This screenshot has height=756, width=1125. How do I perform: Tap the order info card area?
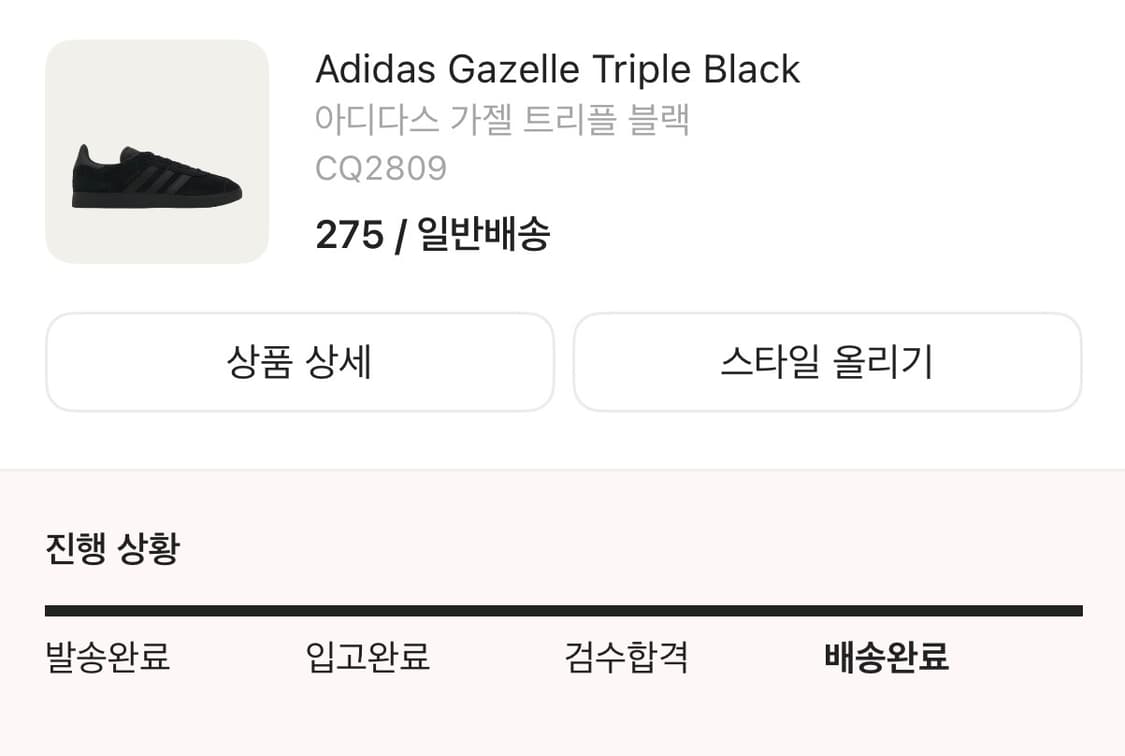pos(562,150)
